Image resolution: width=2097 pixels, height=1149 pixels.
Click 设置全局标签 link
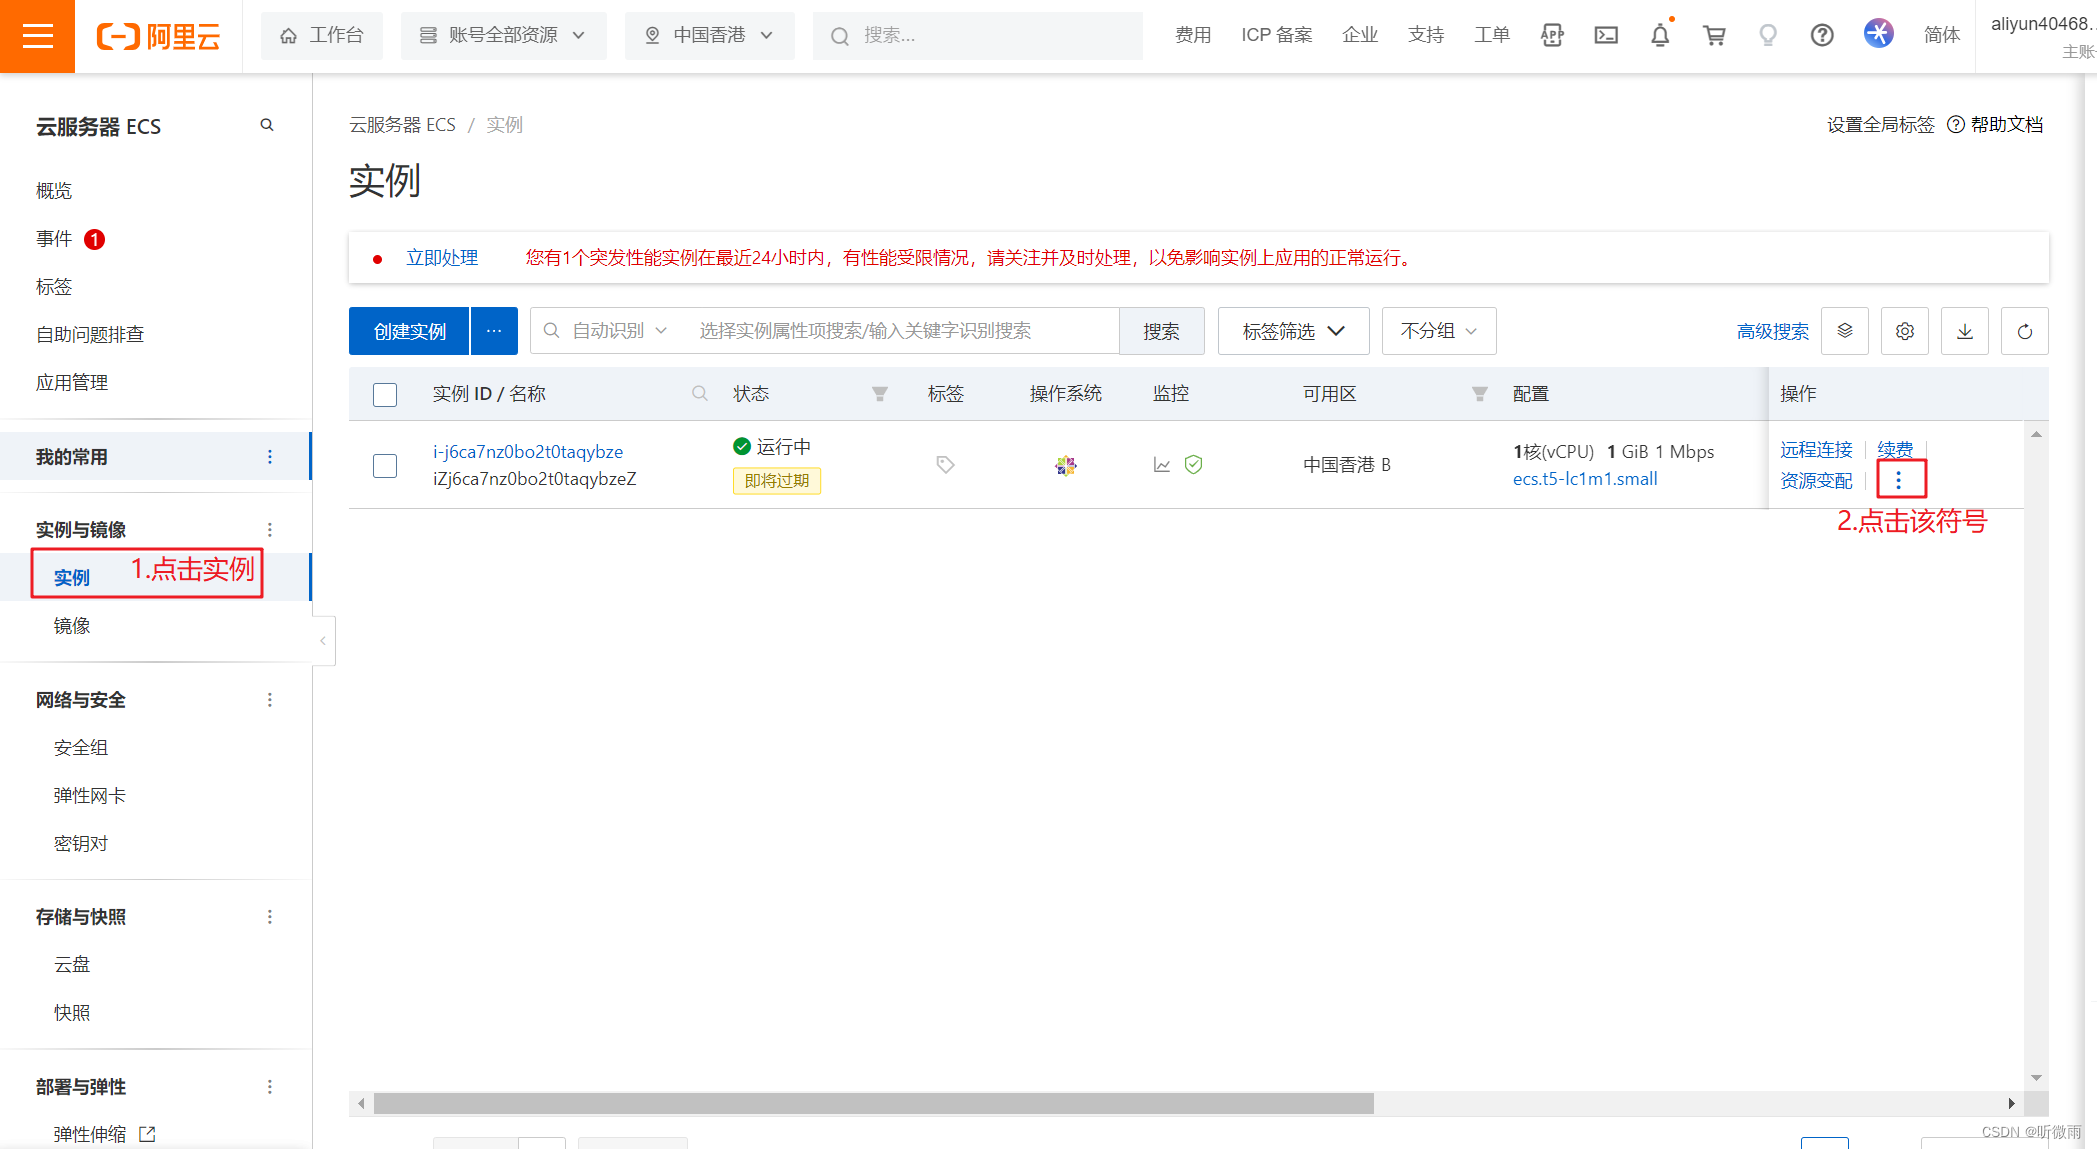(1881, 125)
